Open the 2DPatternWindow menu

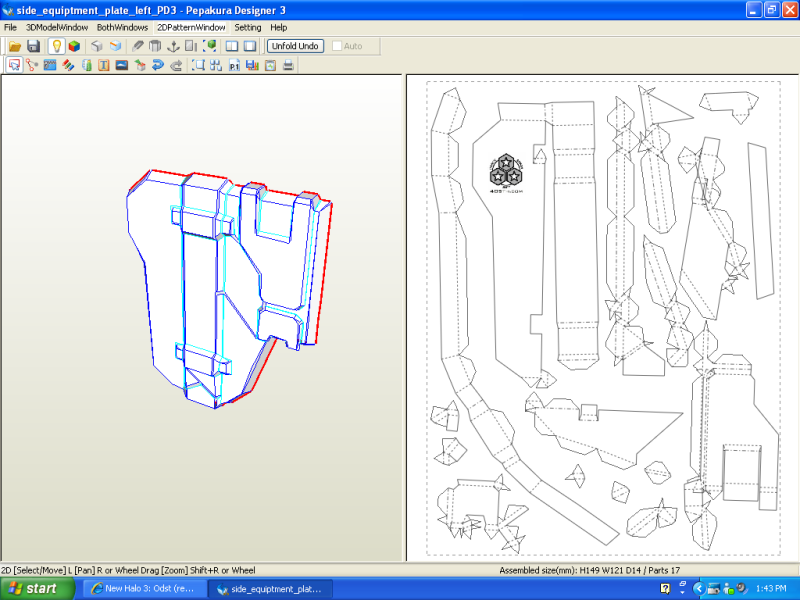[x=191, y=27]
